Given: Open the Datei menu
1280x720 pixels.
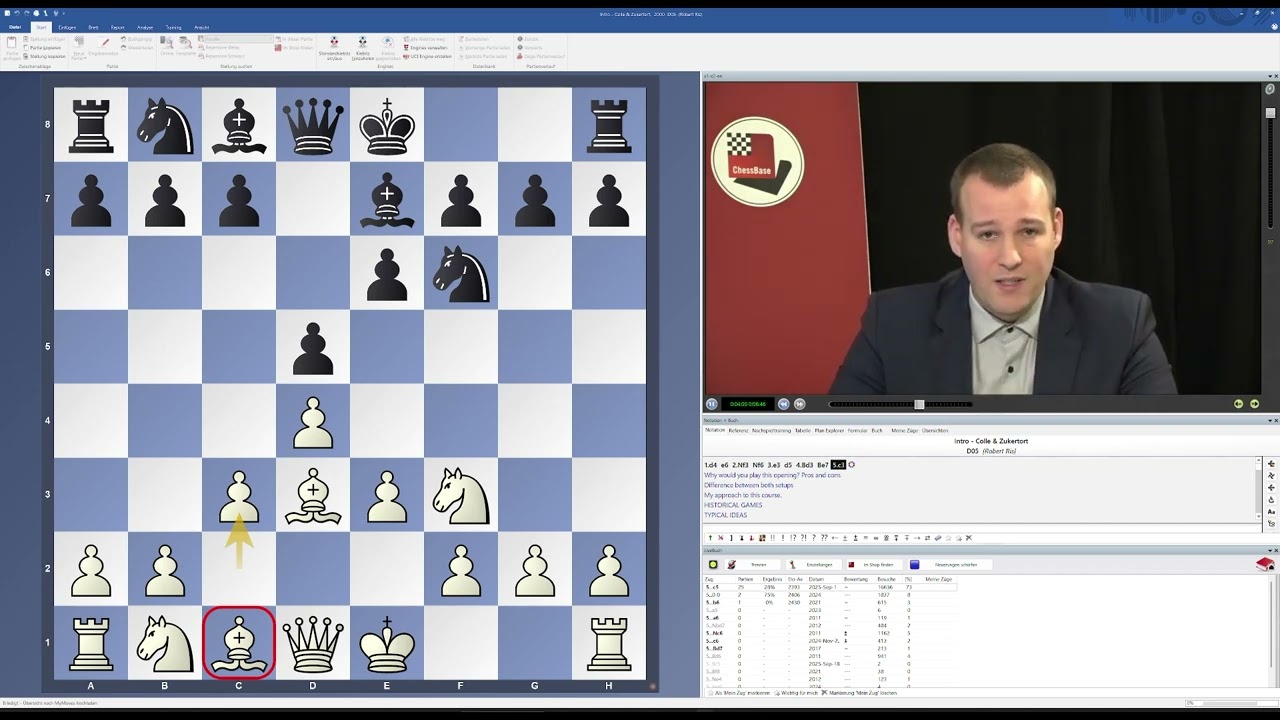Looking at the screenshot, I should pyautogui.click(x=15, y=27).
